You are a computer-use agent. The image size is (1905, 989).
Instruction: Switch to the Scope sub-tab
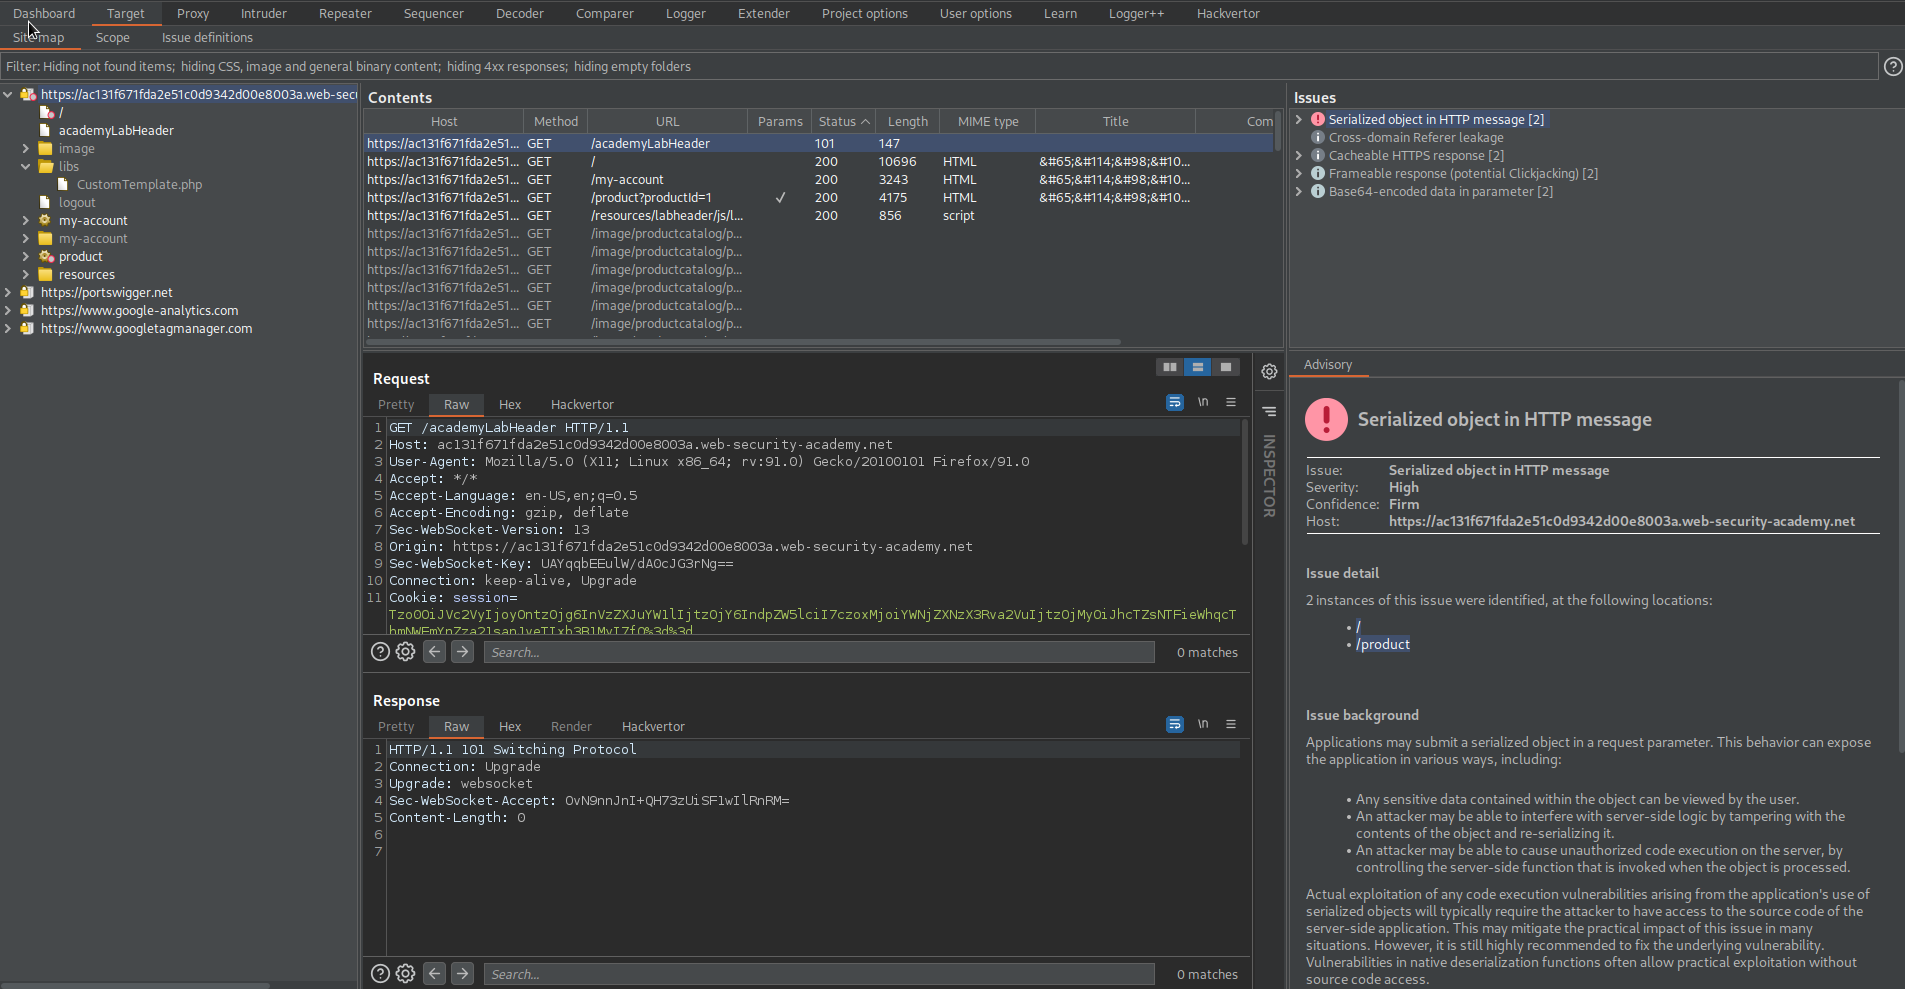click(x=112, y=37)
